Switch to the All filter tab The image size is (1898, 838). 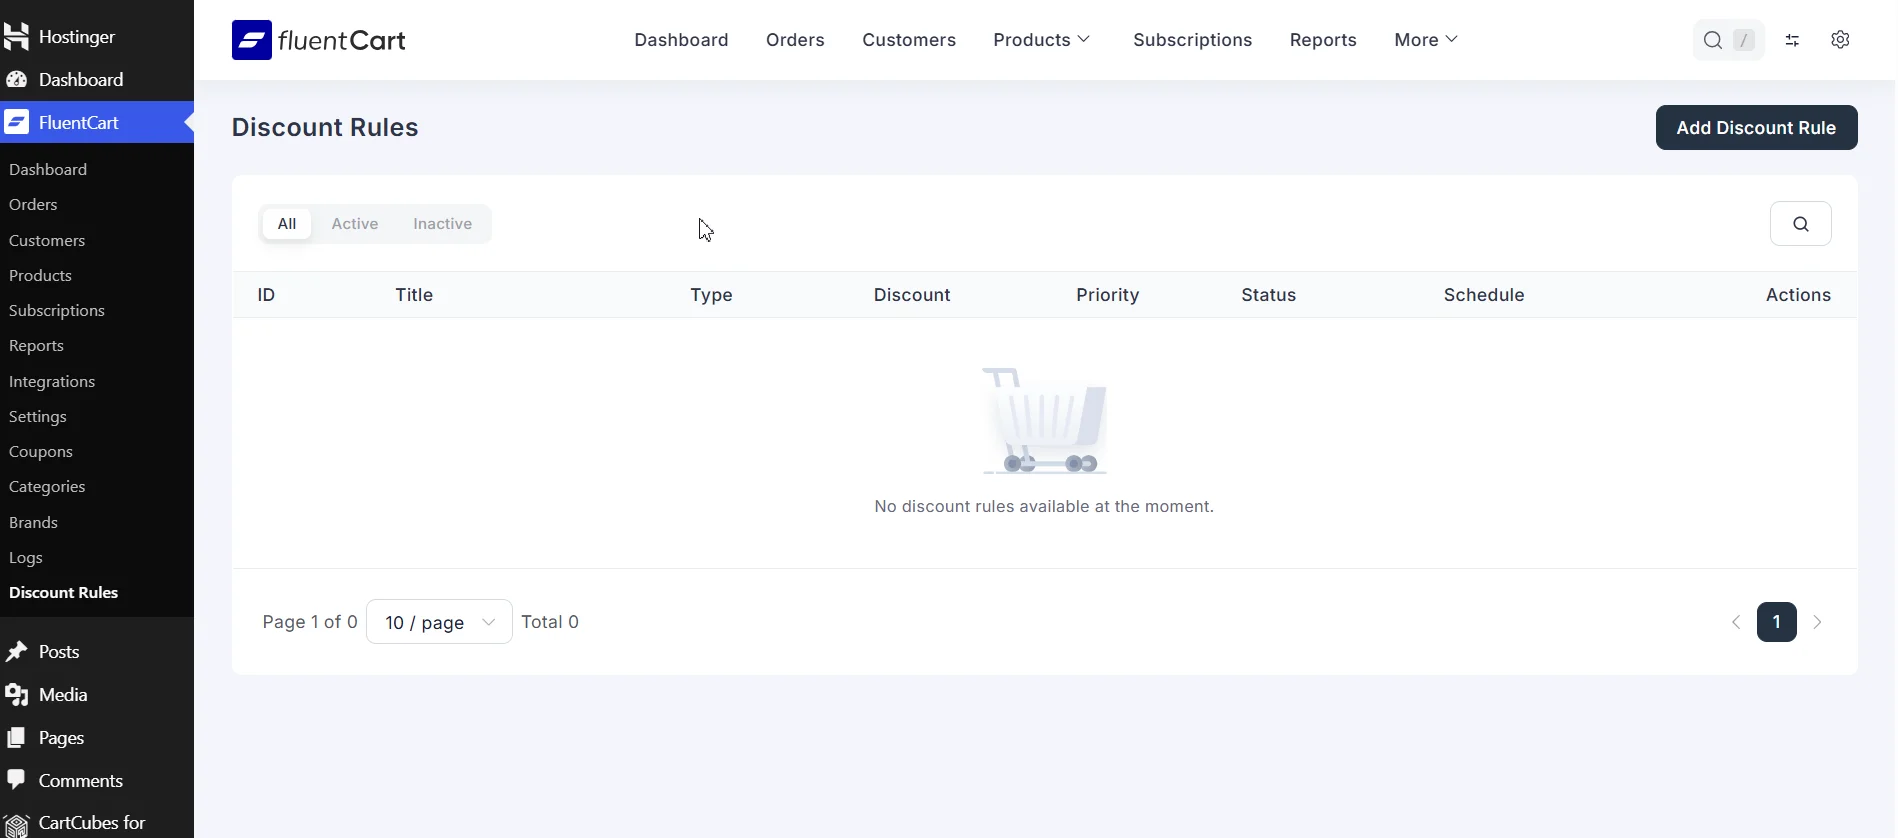click(x=287, y=224)
